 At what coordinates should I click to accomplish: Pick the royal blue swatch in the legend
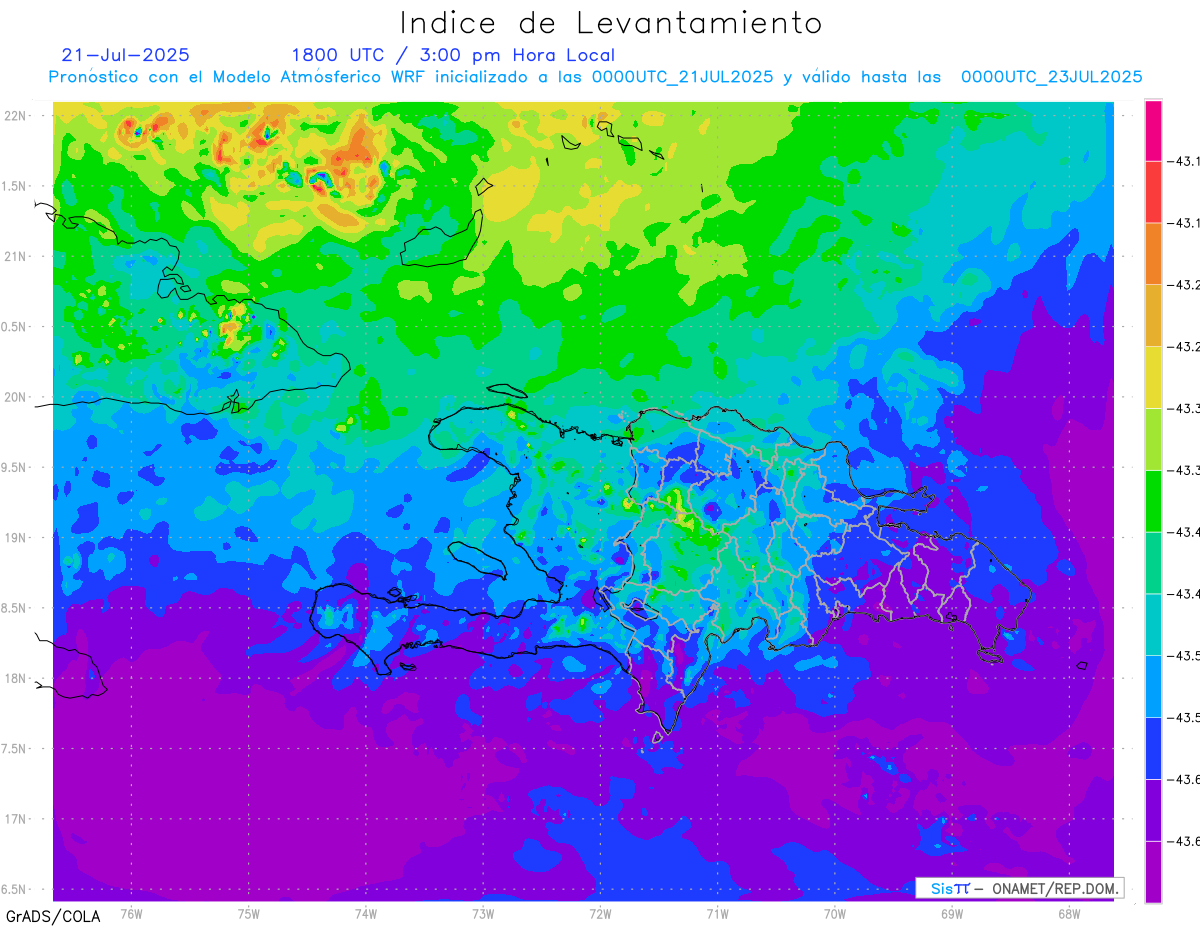[1153, 749]
